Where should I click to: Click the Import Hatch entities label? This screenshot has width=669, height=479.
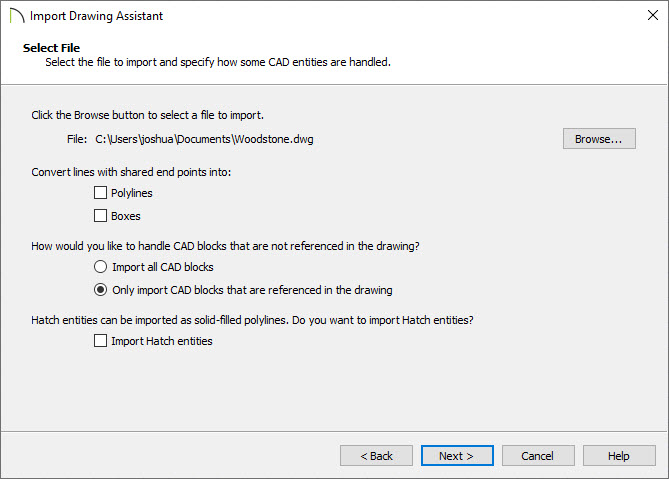pyautogui.click(x=162, y=341)
